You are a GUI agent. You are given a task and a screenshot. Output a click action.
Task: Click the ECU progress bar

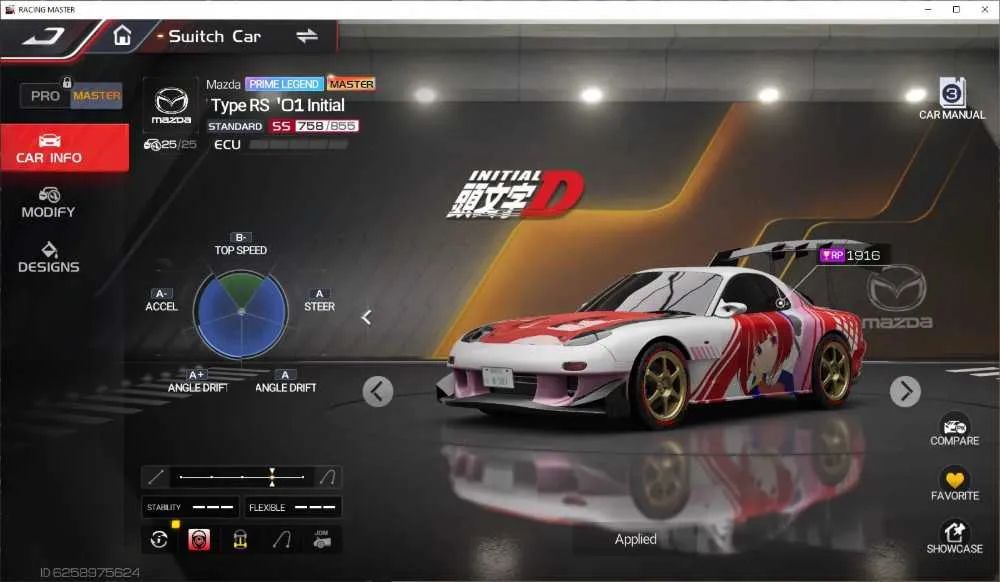298,145
